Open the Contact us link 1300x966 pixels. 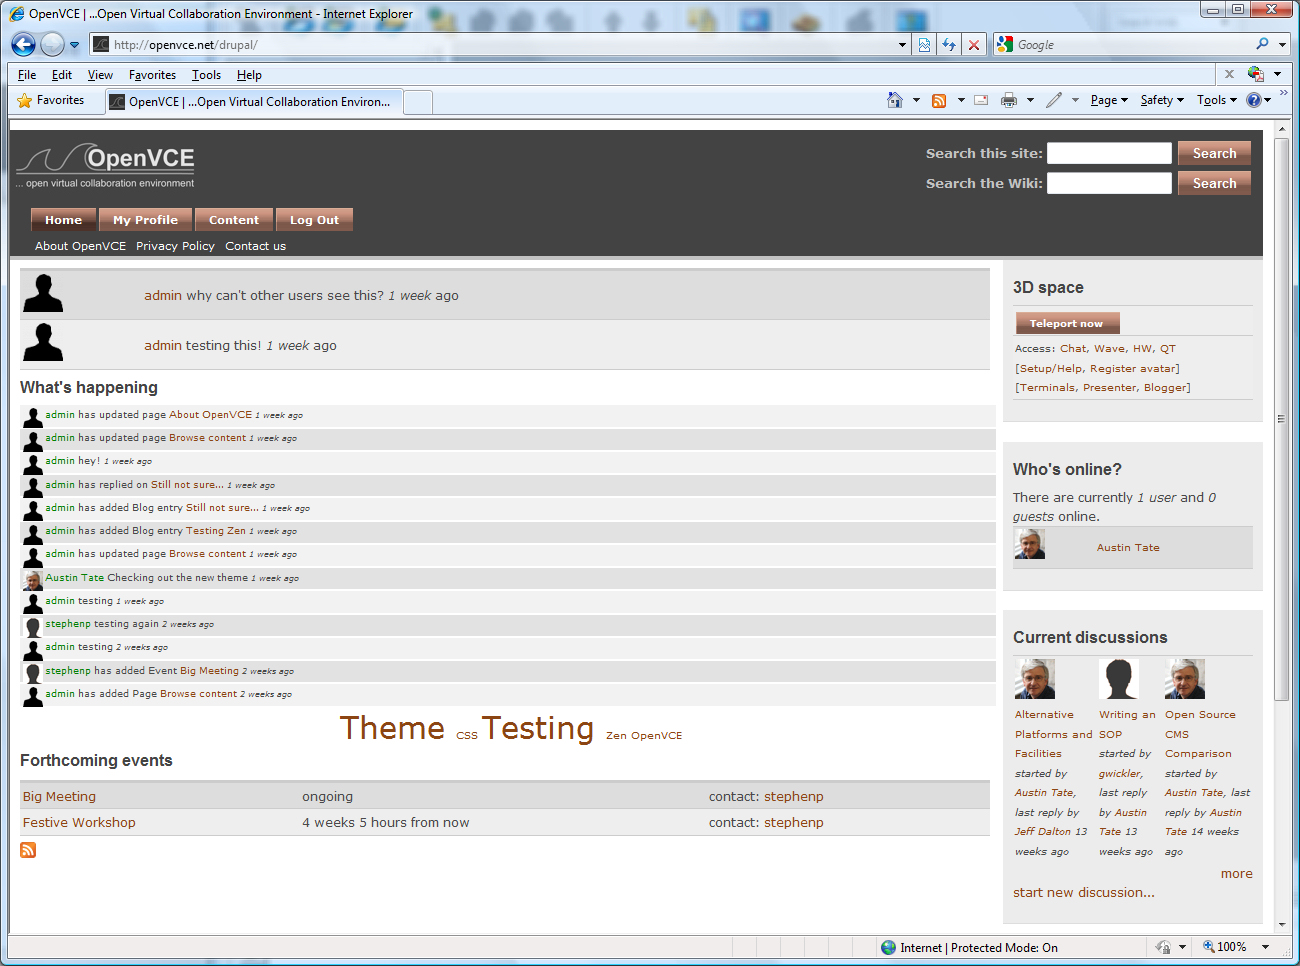coord(255,246)
